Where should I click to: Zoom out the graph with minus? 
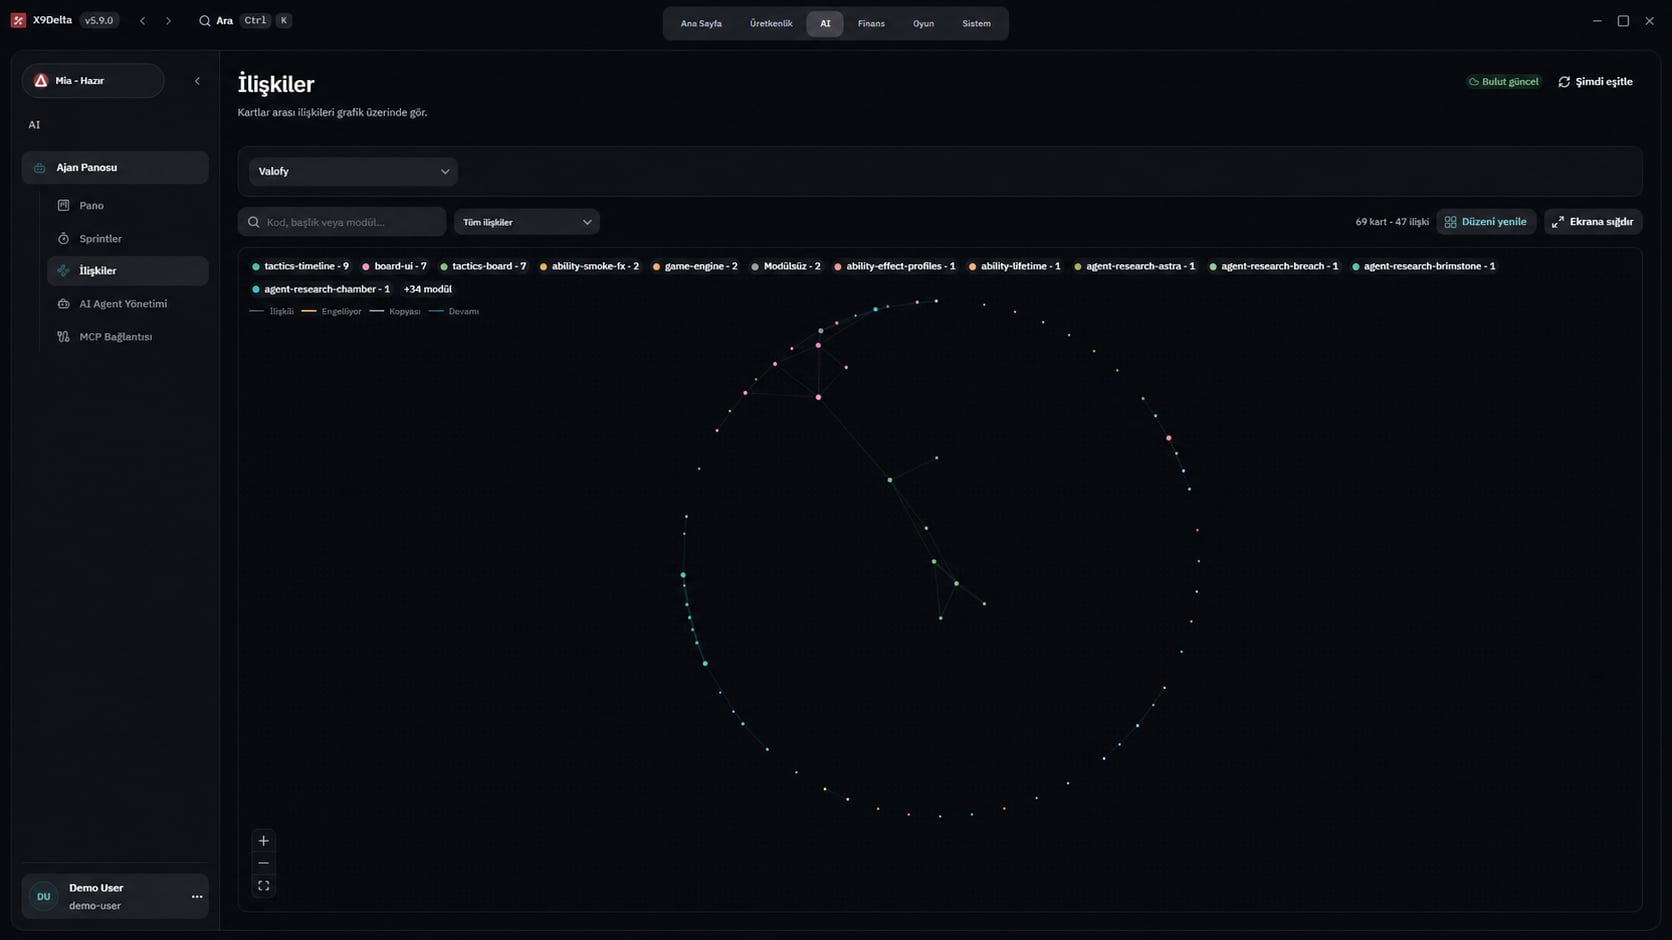pos(264,864)
